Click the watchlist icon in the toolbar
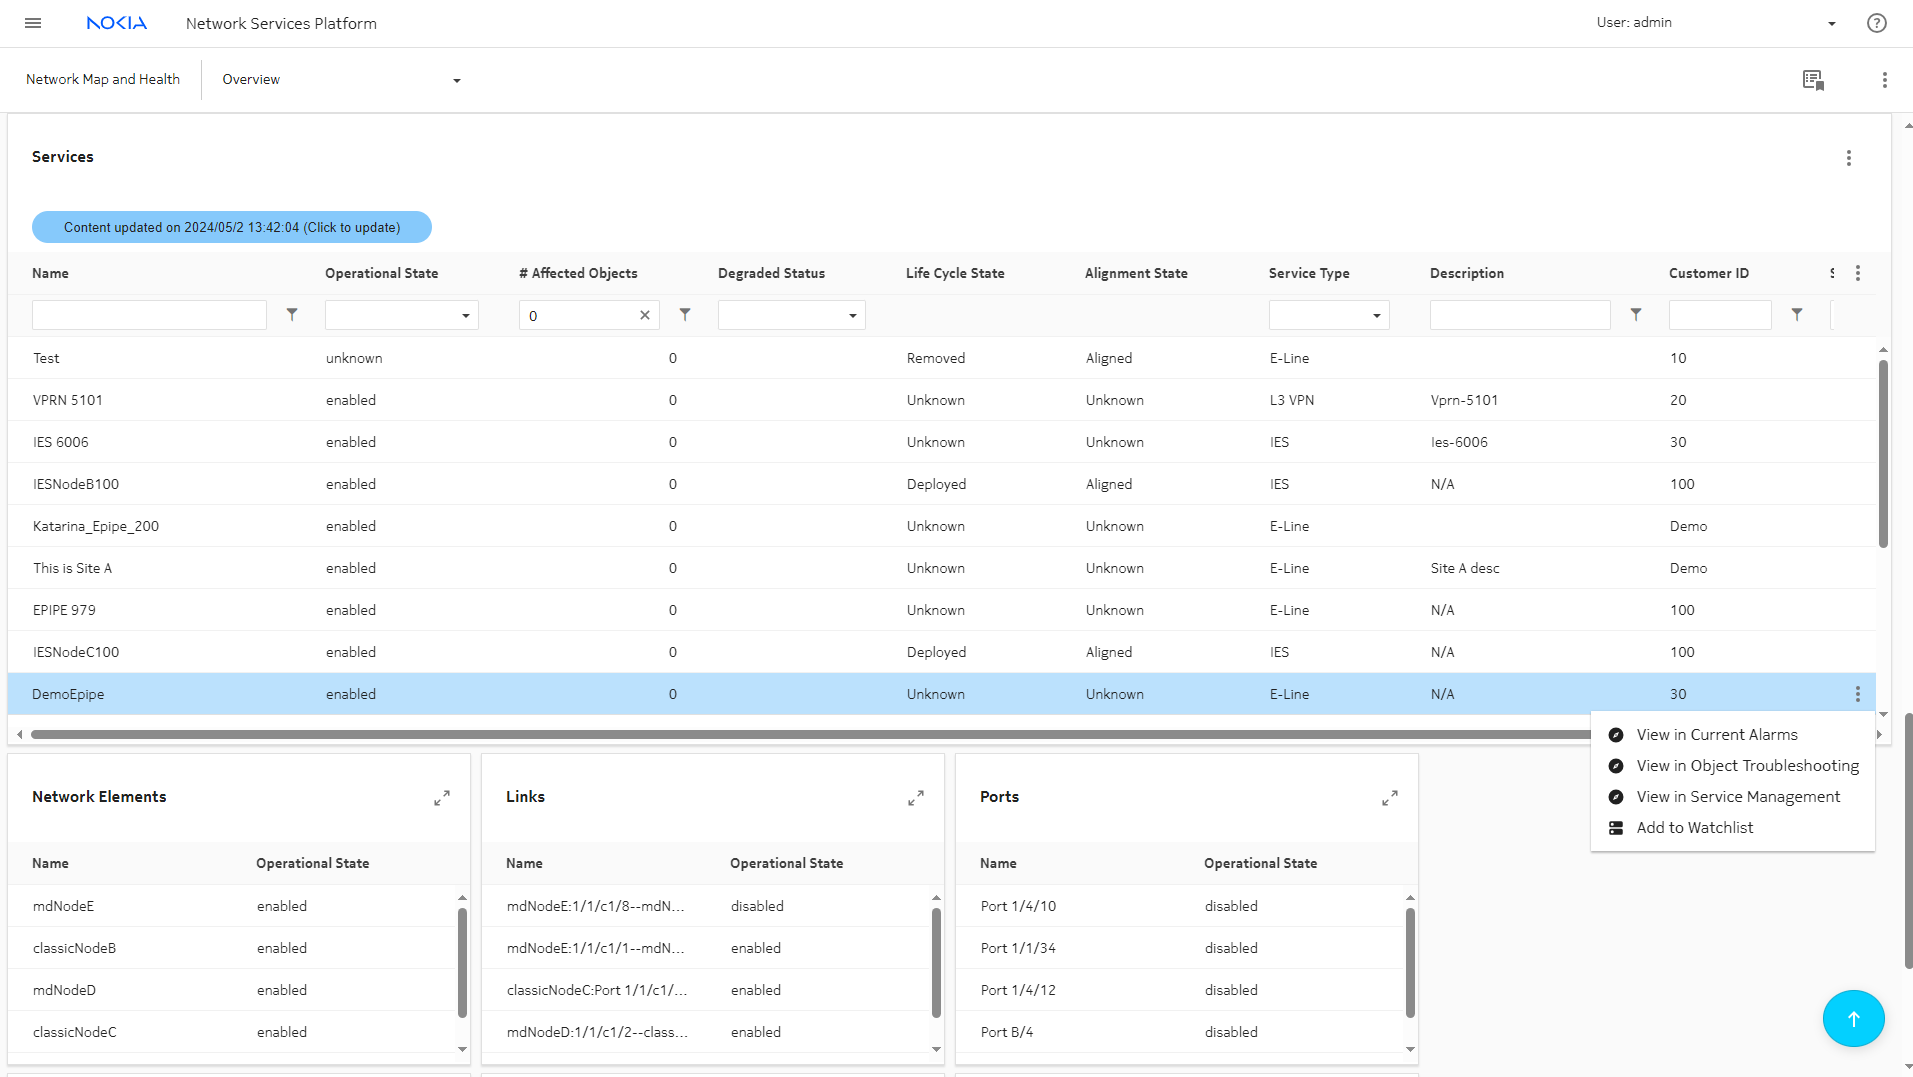Image resolution: width=1913 pixels, height=1077 pixels. point(1813,80)
